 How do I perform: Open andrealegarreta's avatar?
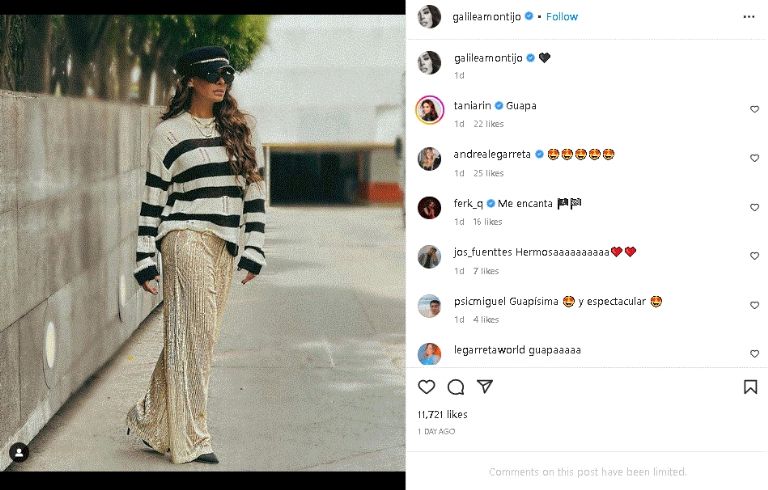(x=429, y=158)
